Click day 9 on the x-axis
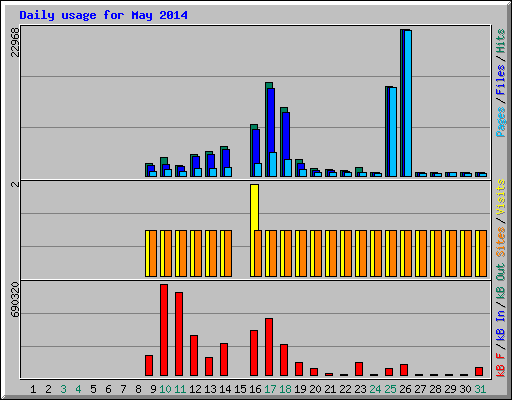The height and width of the screenshot is (400, 512). coord(153,389)
